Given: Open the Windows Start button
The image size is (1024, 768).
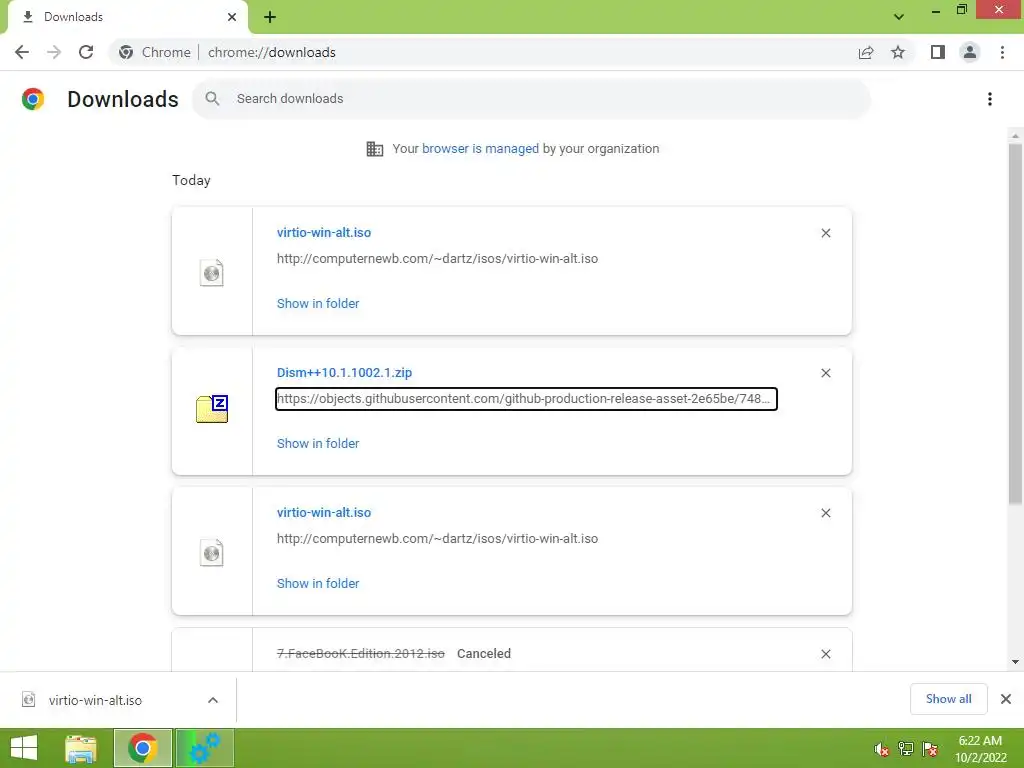Looking at the screenshot, I should pyautogui.click(x=24, y=748).
